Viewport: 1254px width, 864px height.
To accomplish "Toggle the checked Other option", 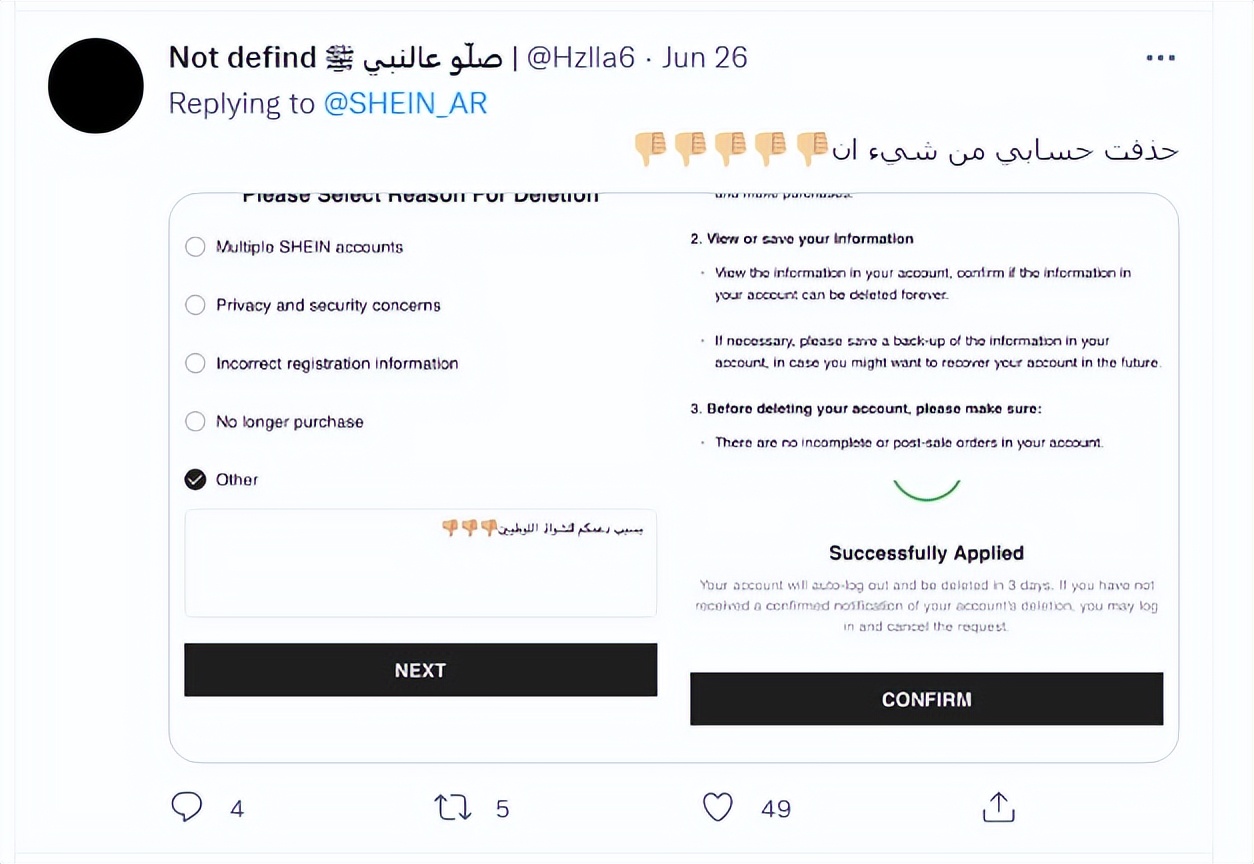I will [x=196, y=479].
